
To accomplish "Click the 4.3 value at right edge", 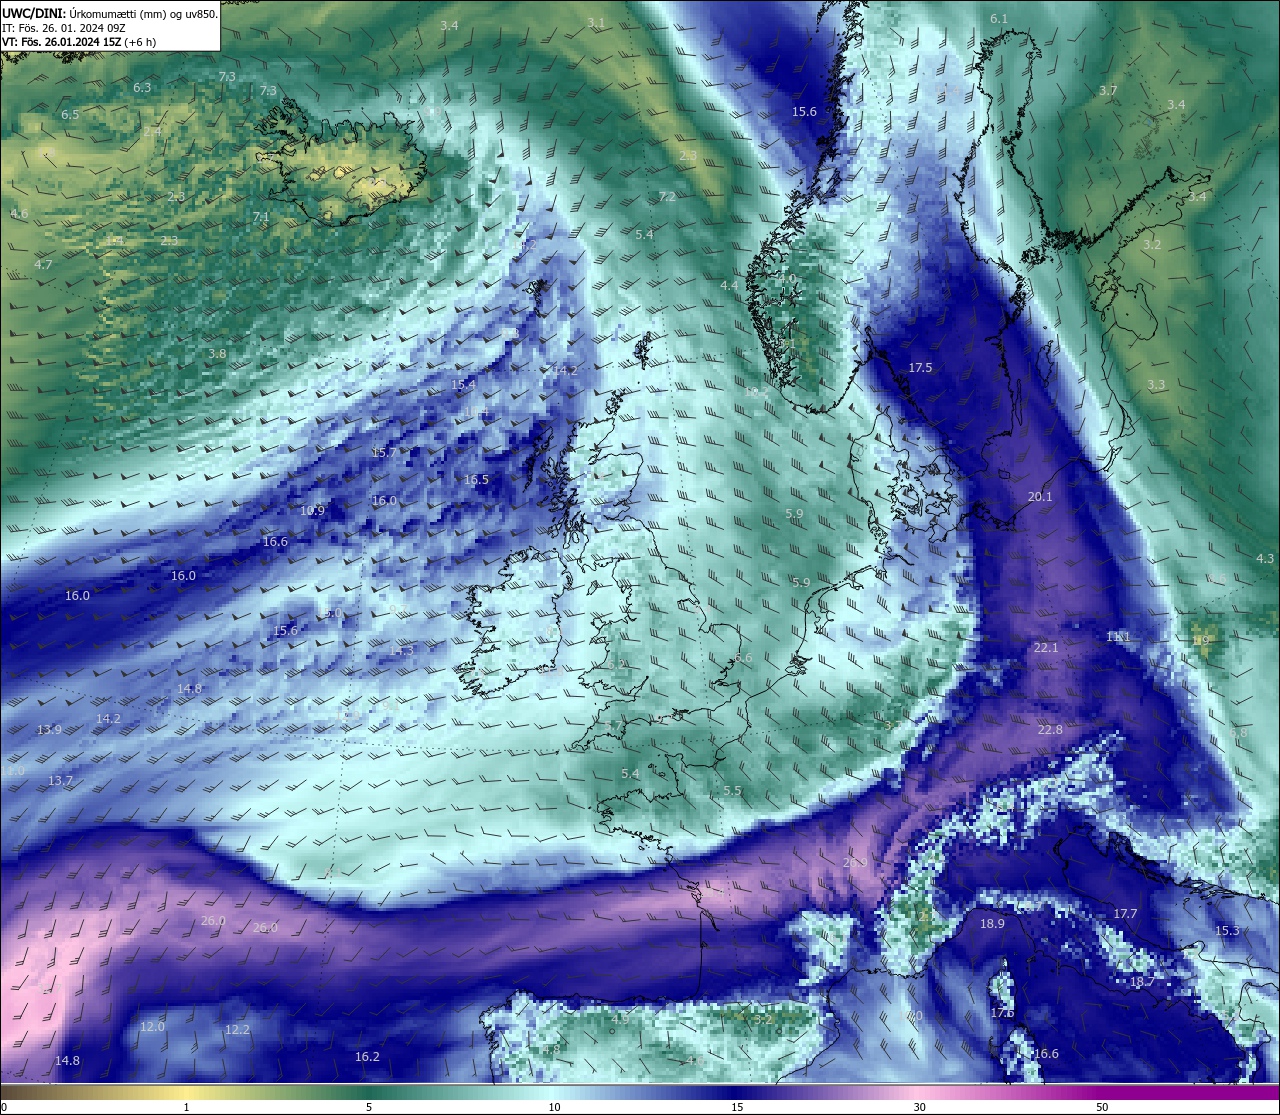I will tap(1265, 559).
